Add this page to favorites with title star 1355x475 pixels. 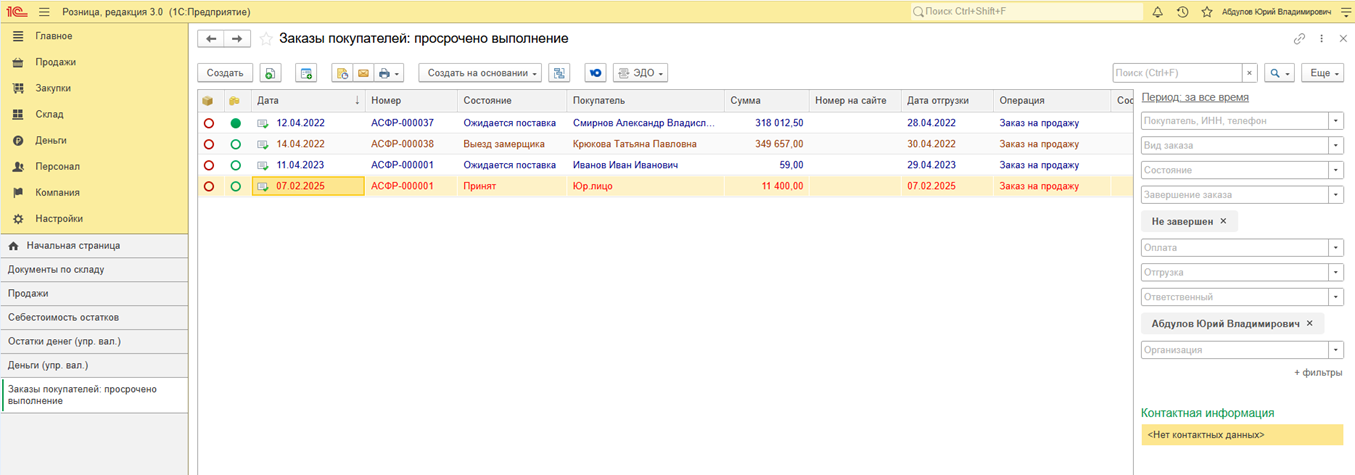(266, 39)
